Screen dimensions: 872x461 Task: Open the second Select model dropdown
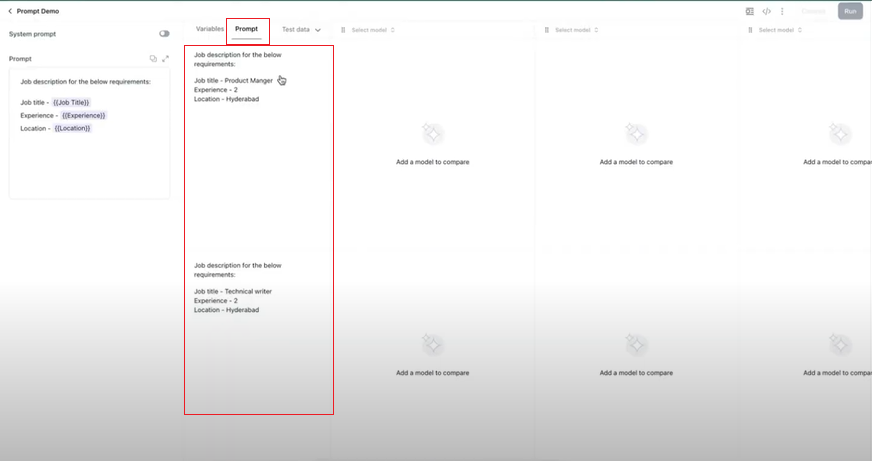(x=577, y=30)
